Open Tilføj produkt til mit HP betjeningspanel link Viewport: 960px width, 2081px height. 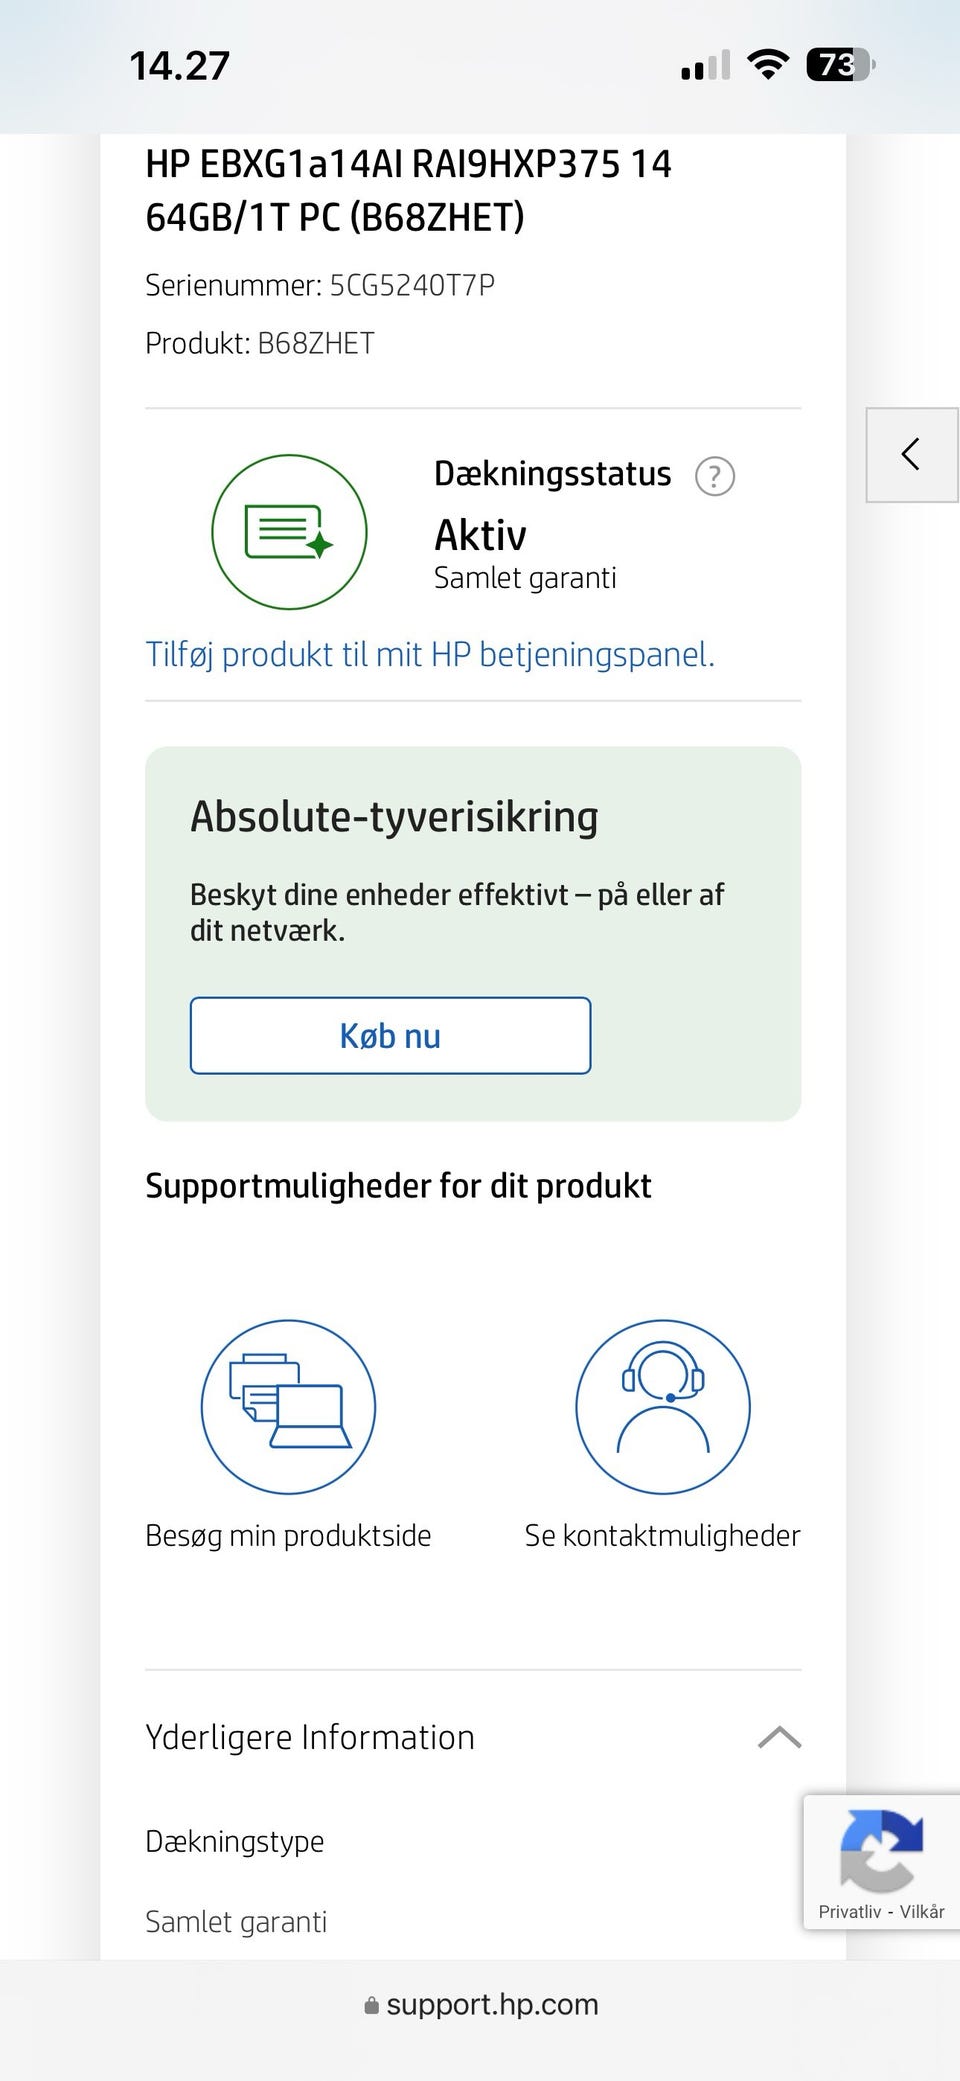(x=430, y=655)
